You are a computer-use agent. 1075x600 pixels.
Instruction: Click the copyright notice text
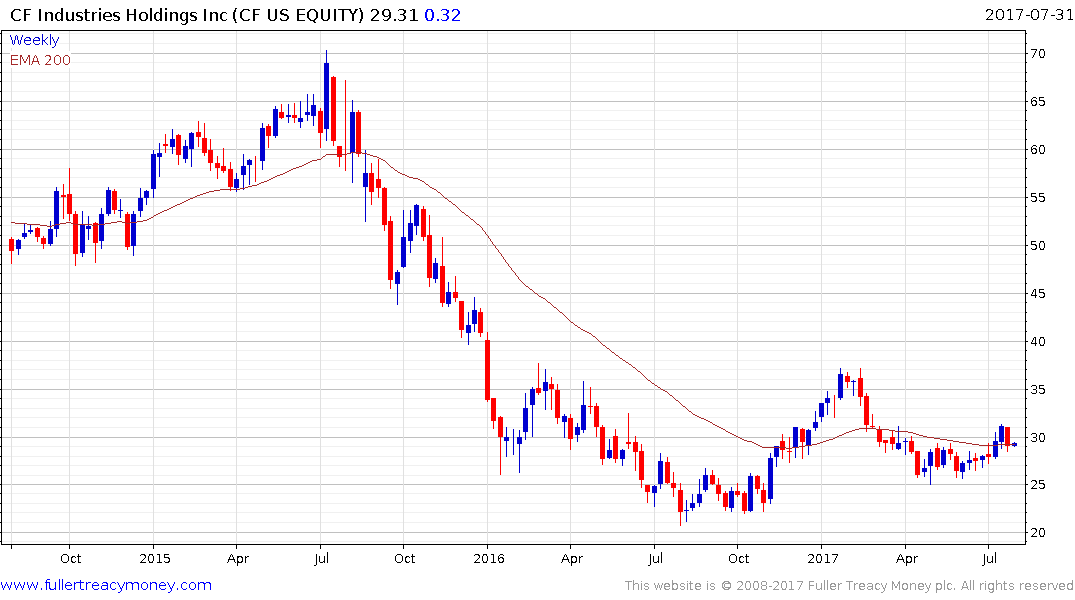pos(849,586)
